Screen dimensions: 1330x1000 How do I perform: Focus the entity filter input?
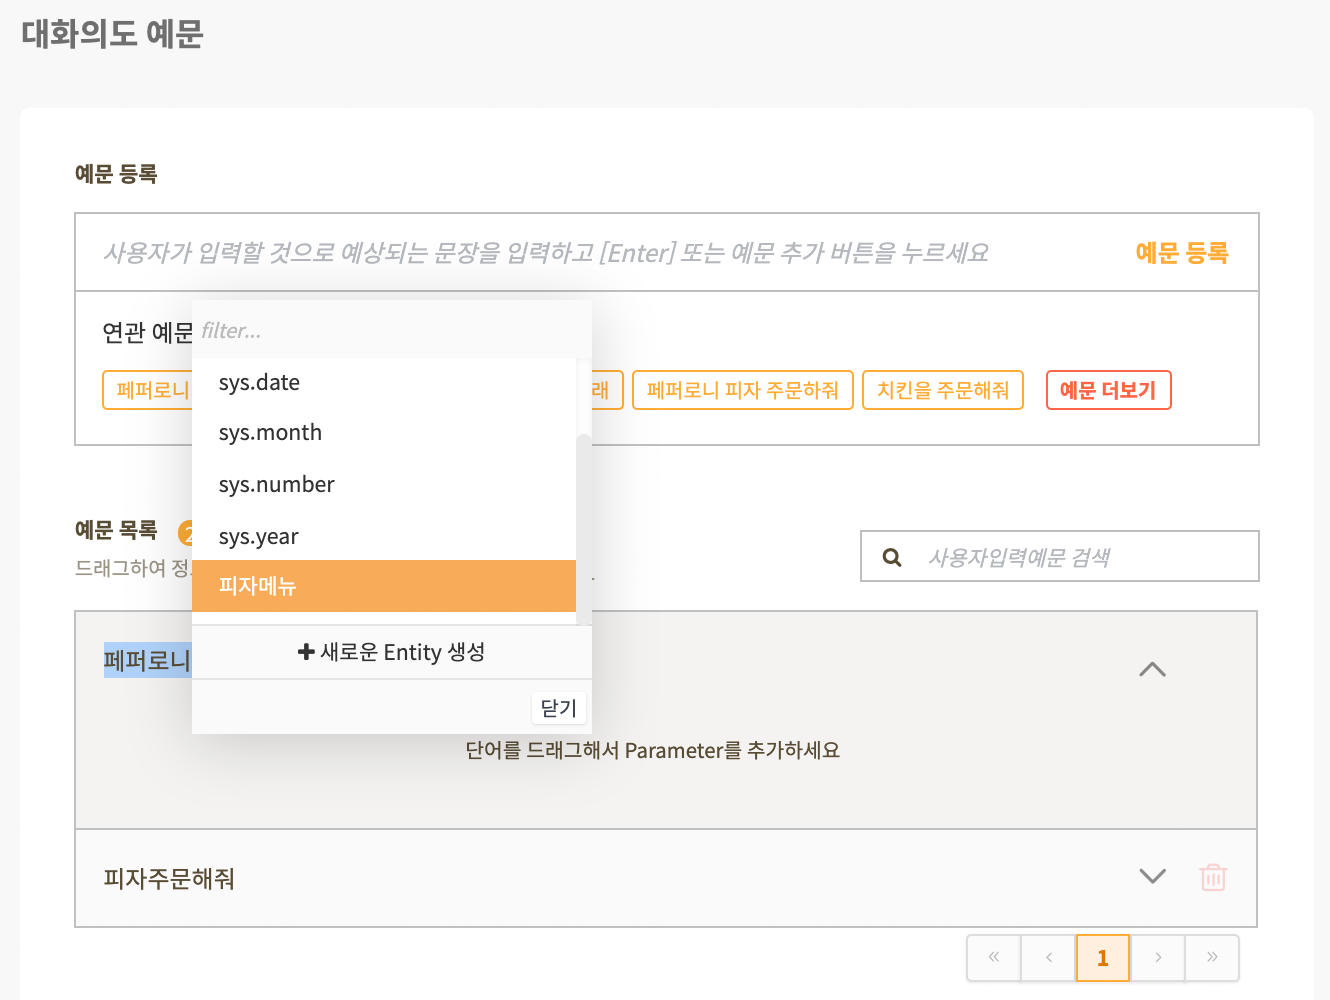point(392,330)
